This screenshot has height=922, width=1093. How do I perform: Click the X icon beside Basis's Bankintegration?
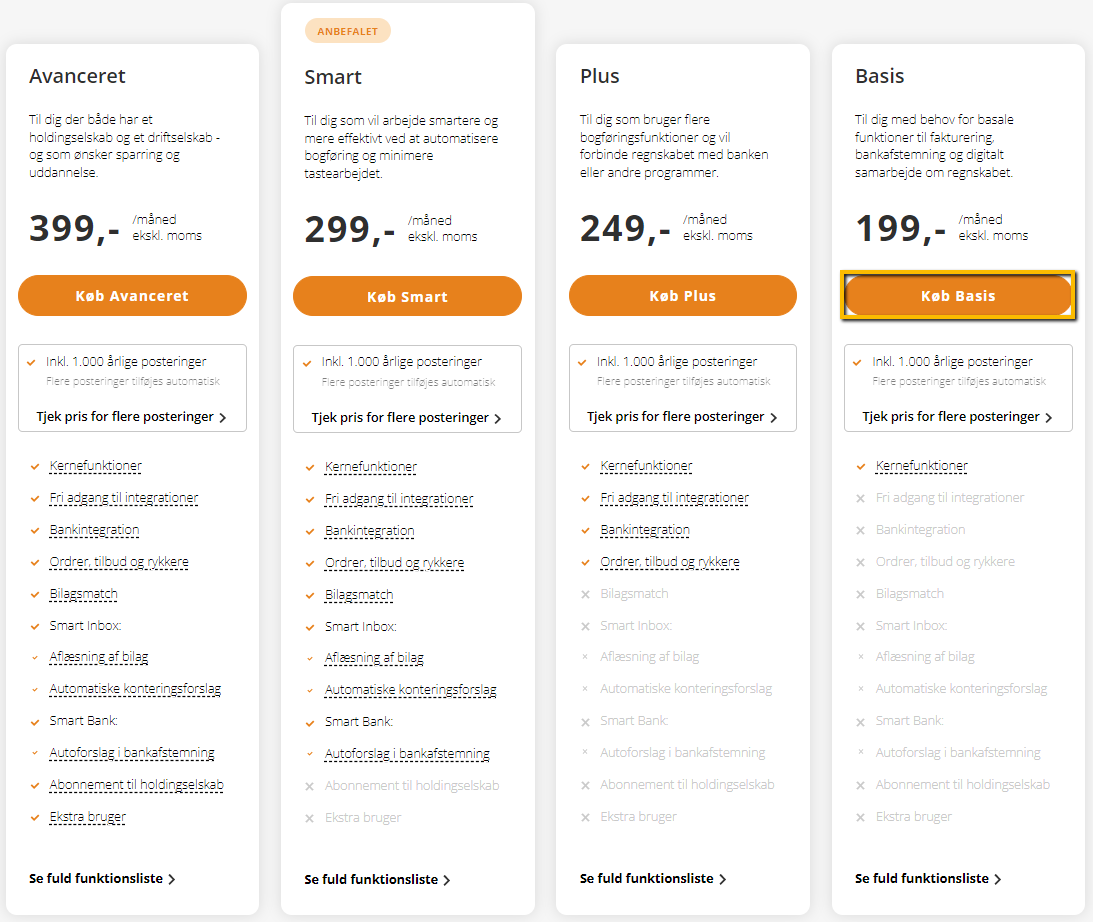click(x=861, y=530)
